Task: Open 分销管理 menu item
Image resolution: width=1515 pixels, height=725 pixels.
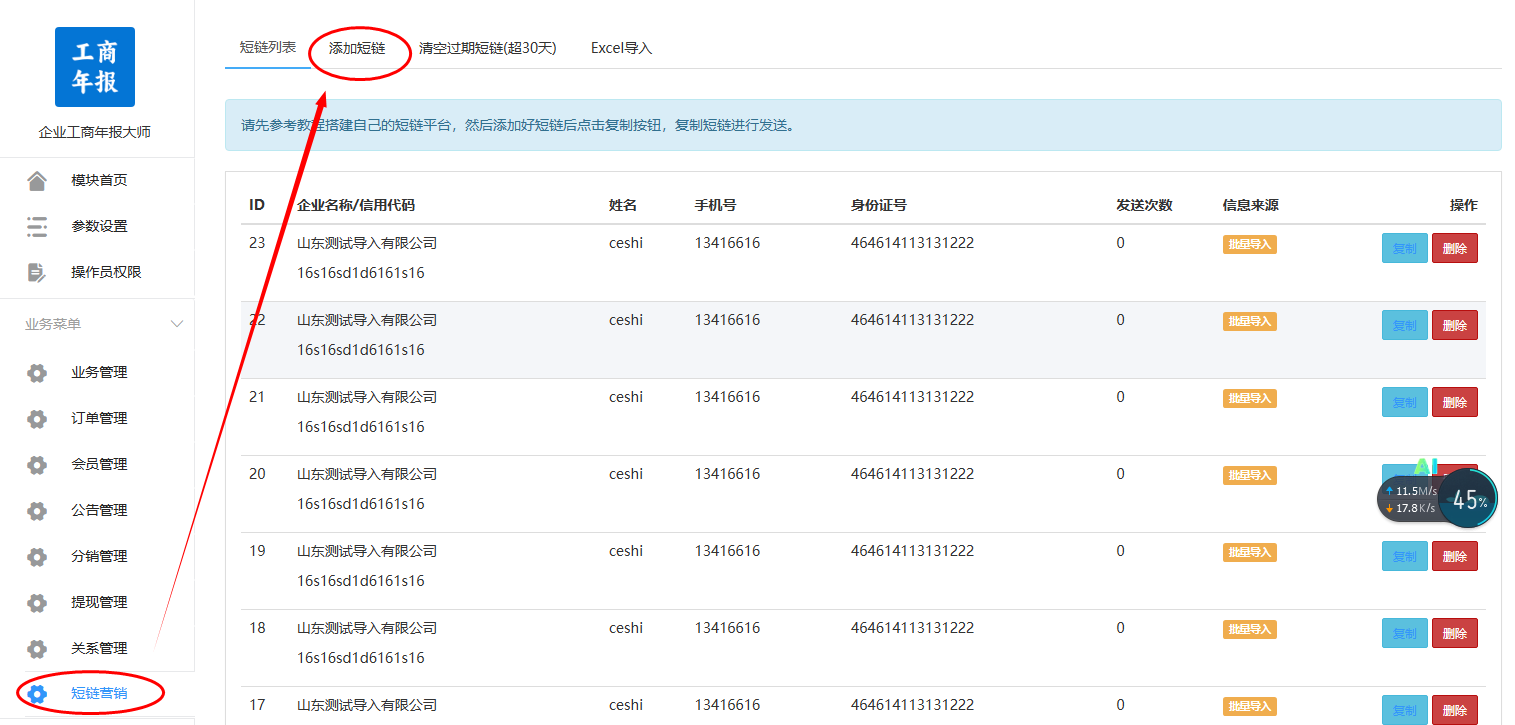Action: (x=99, y=556)
